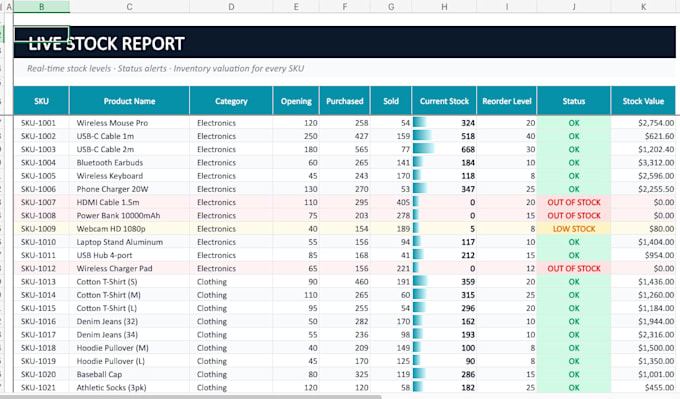
Task: Select the Athletic Socks (3pk) cell
Action: tap(129, 387)
